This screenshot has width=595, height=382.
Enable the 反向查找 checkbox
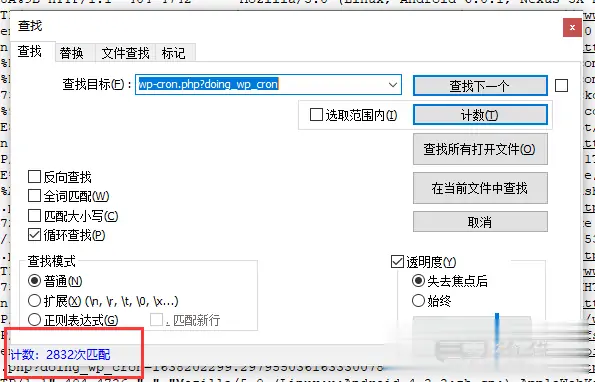35,177
